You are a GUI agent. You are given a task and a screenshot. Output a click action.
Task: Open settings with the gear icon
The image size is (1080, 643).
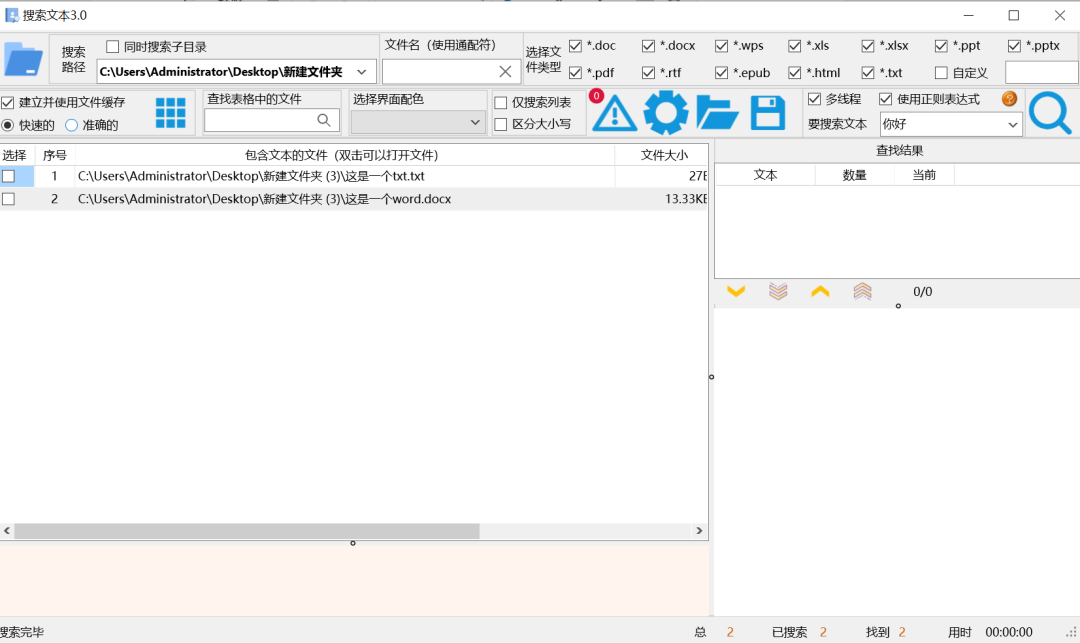[x=665, y=113]
